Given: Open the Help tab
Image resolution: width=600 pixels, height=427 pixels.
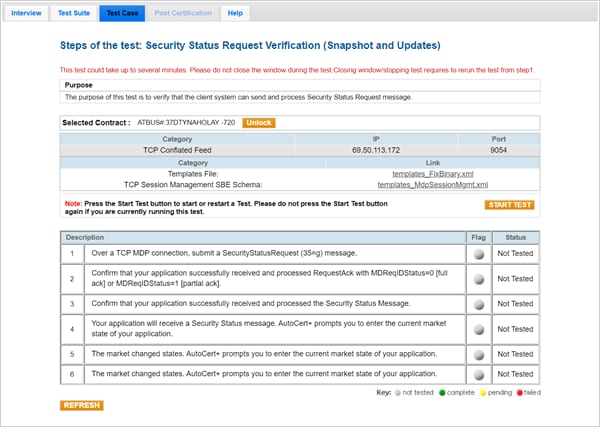Looking at the screenshot, I should (235, 13).
